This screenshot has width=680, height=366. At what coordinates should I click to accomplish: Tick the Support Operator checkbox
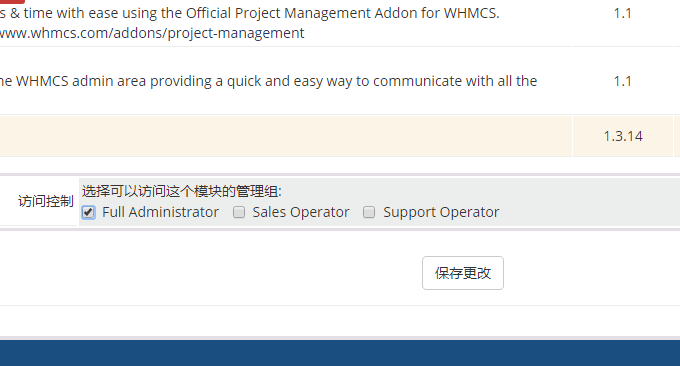(369, 212)
